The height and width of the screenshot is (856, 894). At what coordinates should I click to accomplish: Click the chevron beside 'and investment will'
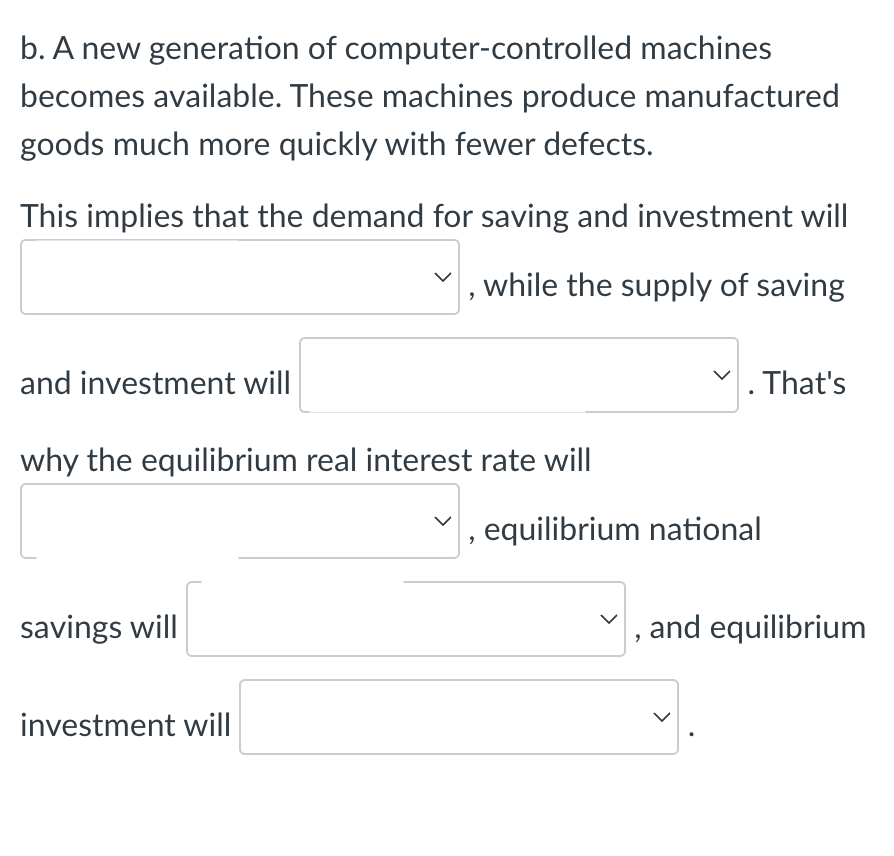723,374
